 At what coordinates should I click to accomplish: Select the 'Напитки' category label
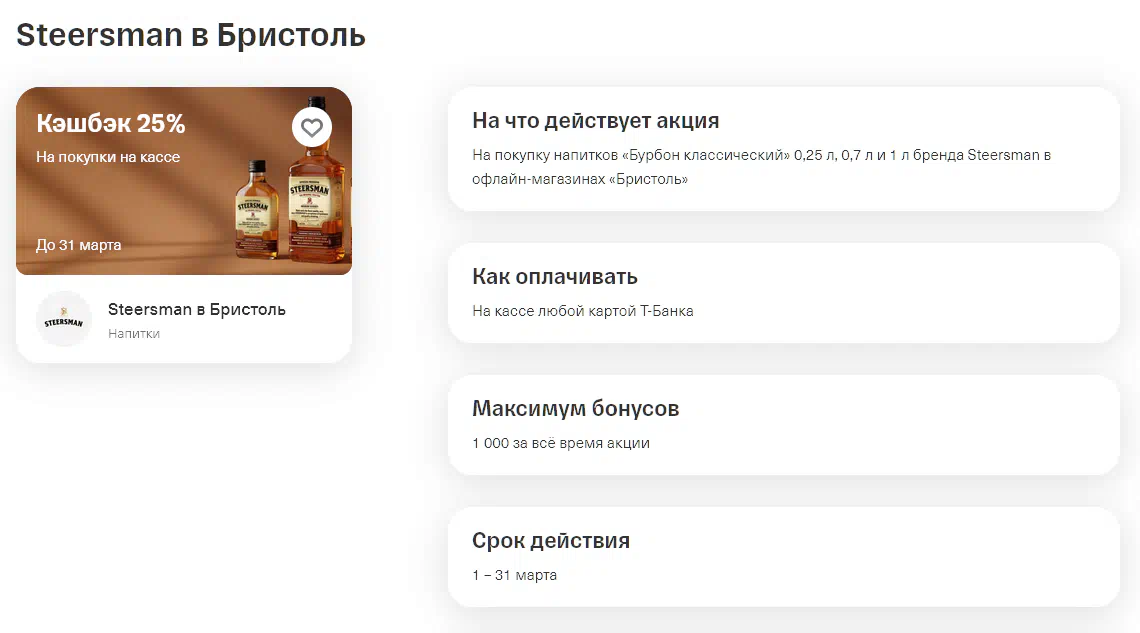point(134,334)
